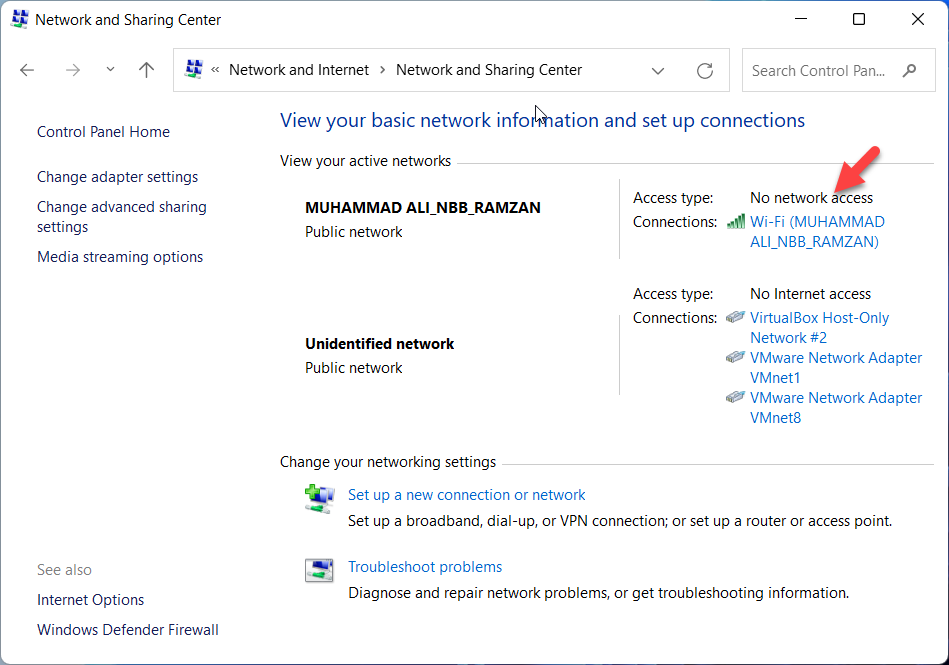Open the recent locations dropdown arrow
Viewport: 949px width, 665px height.
(x=110, y=70)
